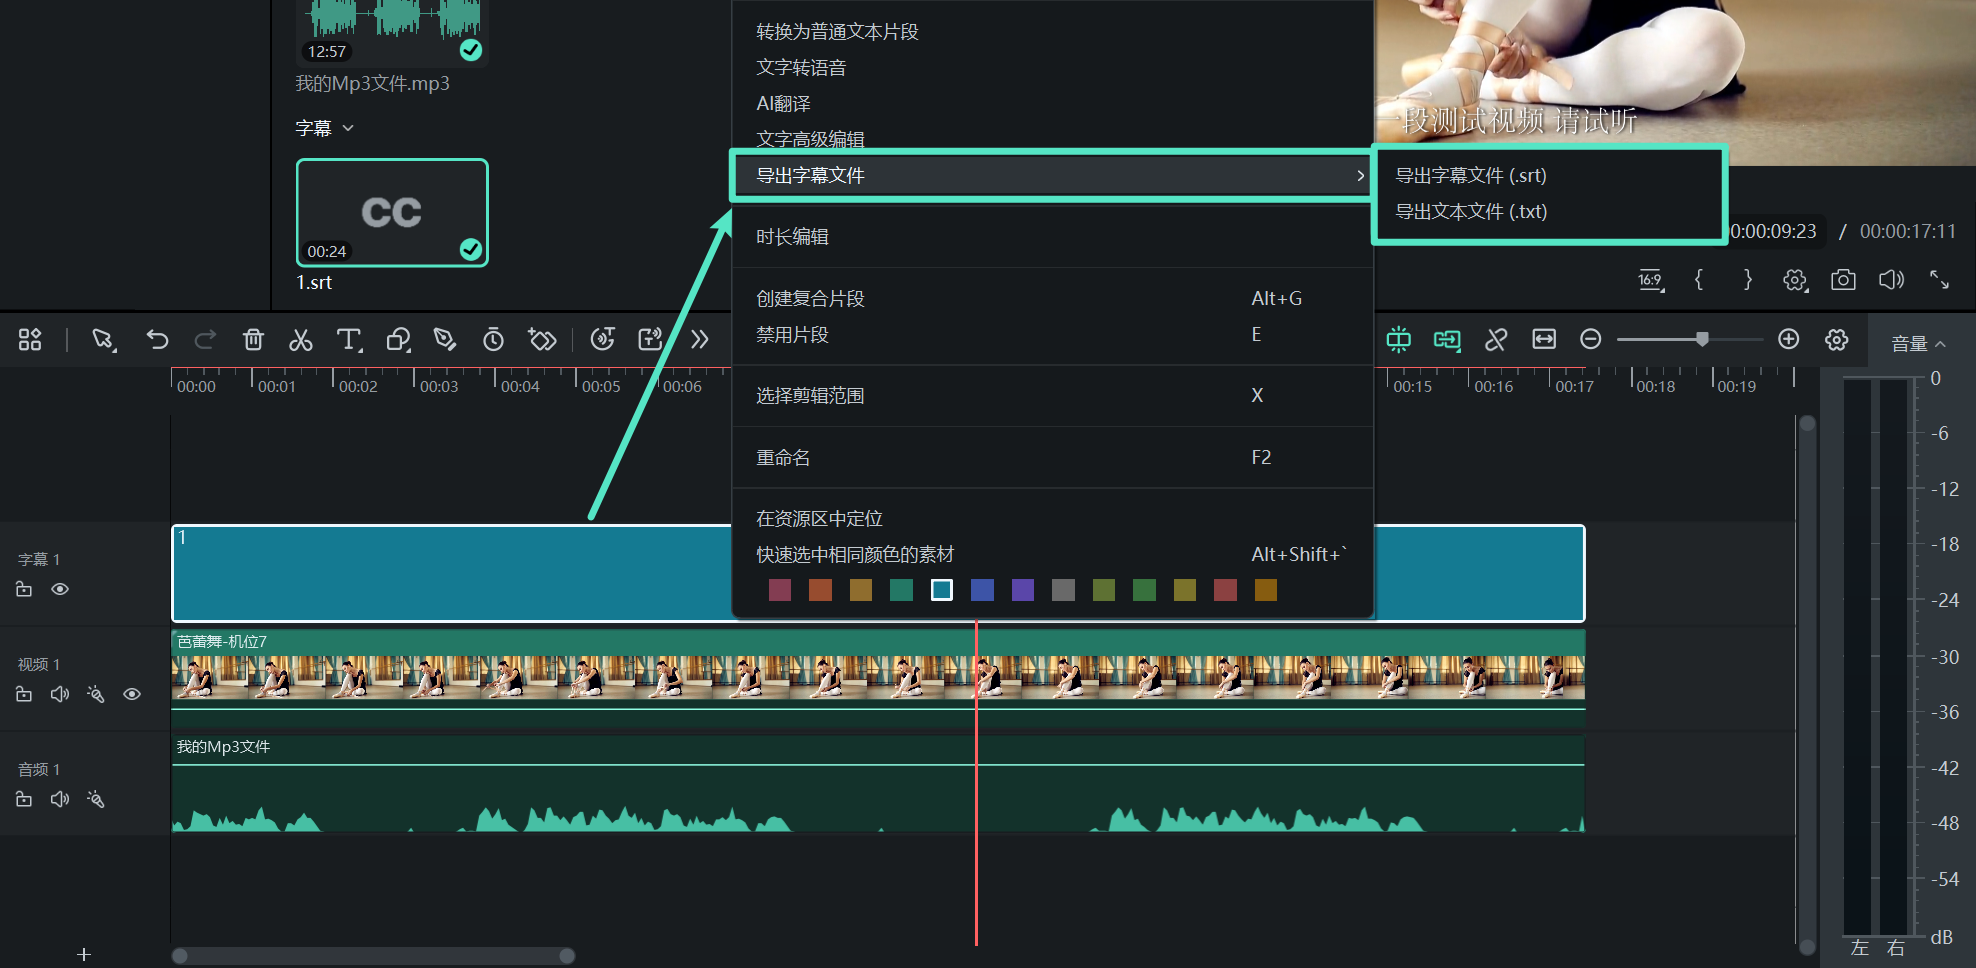Hide the 视频 1 track

(132, 694)
